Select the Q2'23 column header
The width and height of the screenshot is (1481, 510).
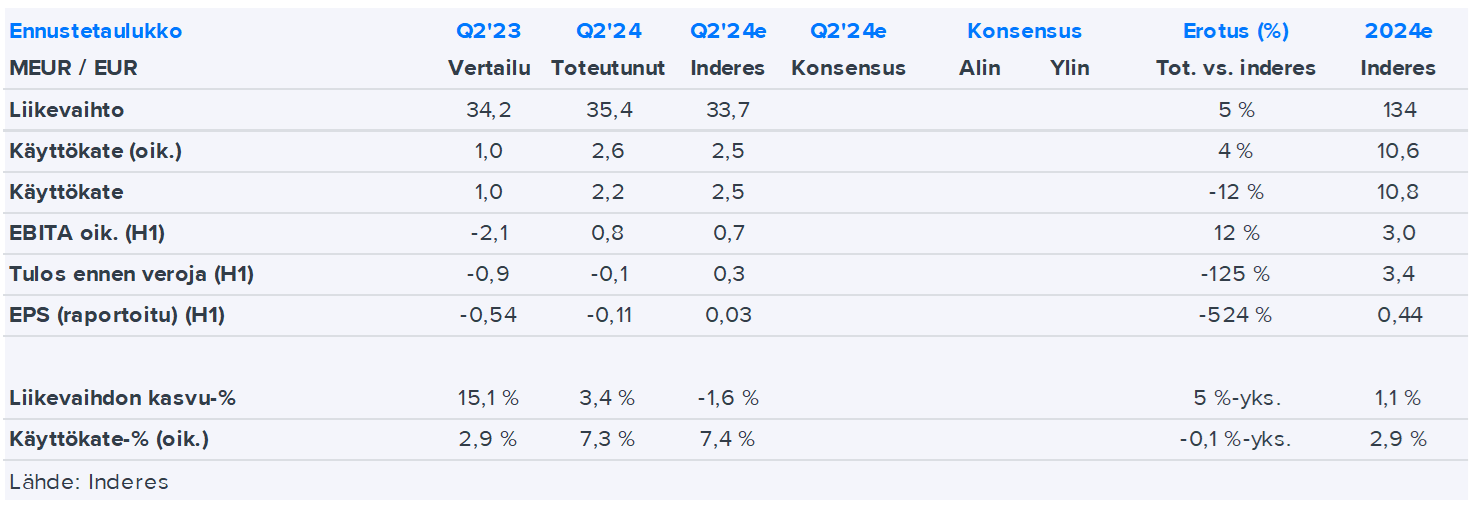point(489,31)
